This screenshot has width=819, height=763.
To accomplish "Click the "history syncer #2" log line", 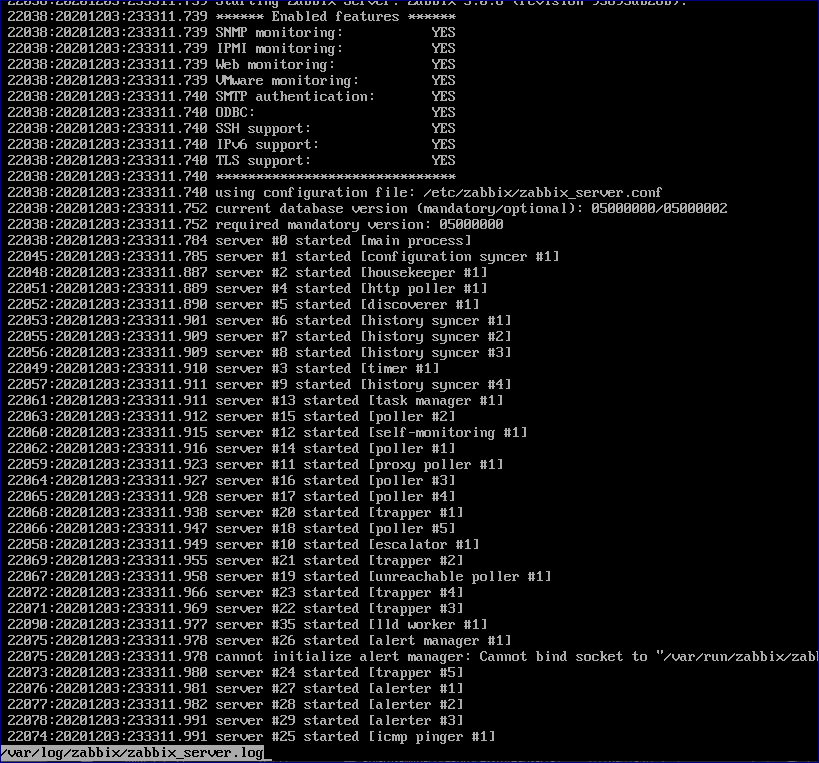I will (x=260, y=336).
